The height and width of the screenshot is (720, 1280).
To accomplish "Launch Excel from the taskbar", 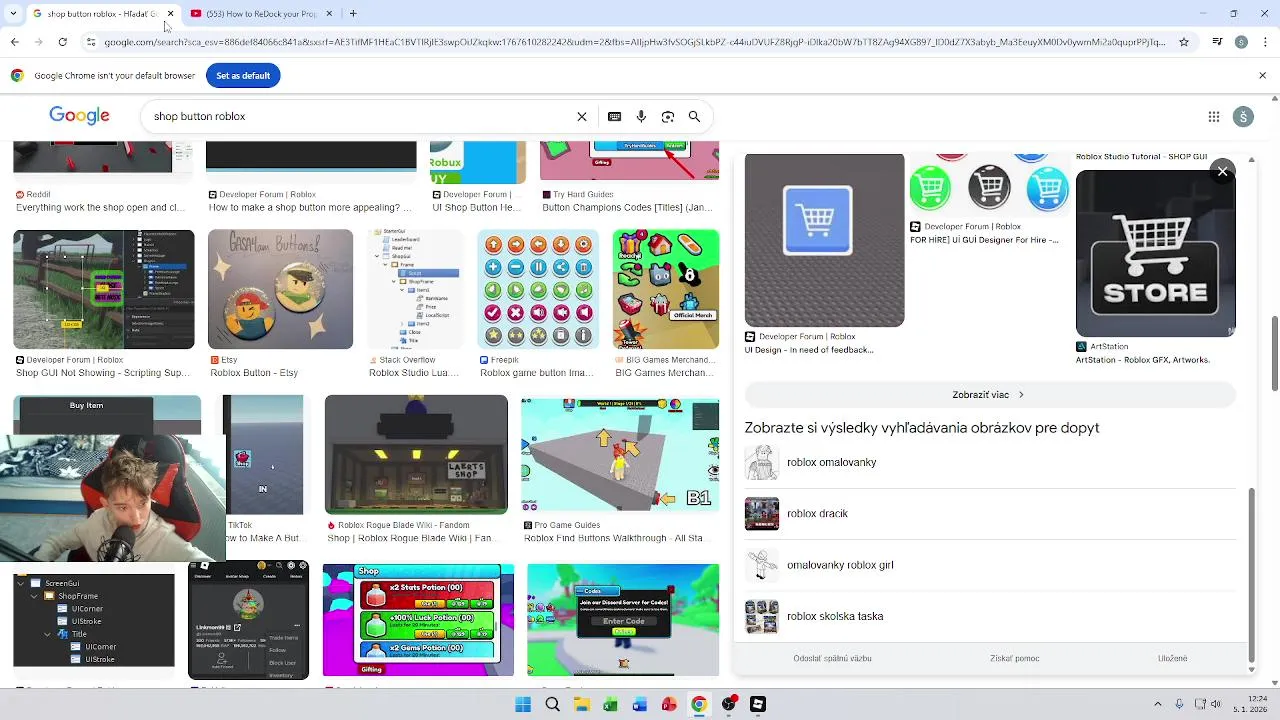I will 610,705.
